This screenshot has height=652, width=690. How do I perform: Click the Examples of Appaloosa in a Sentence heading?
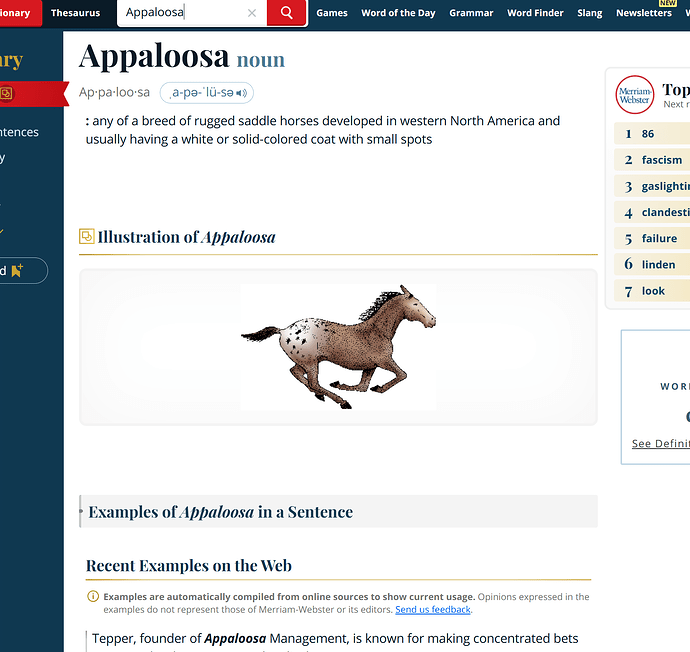point(220,512)
